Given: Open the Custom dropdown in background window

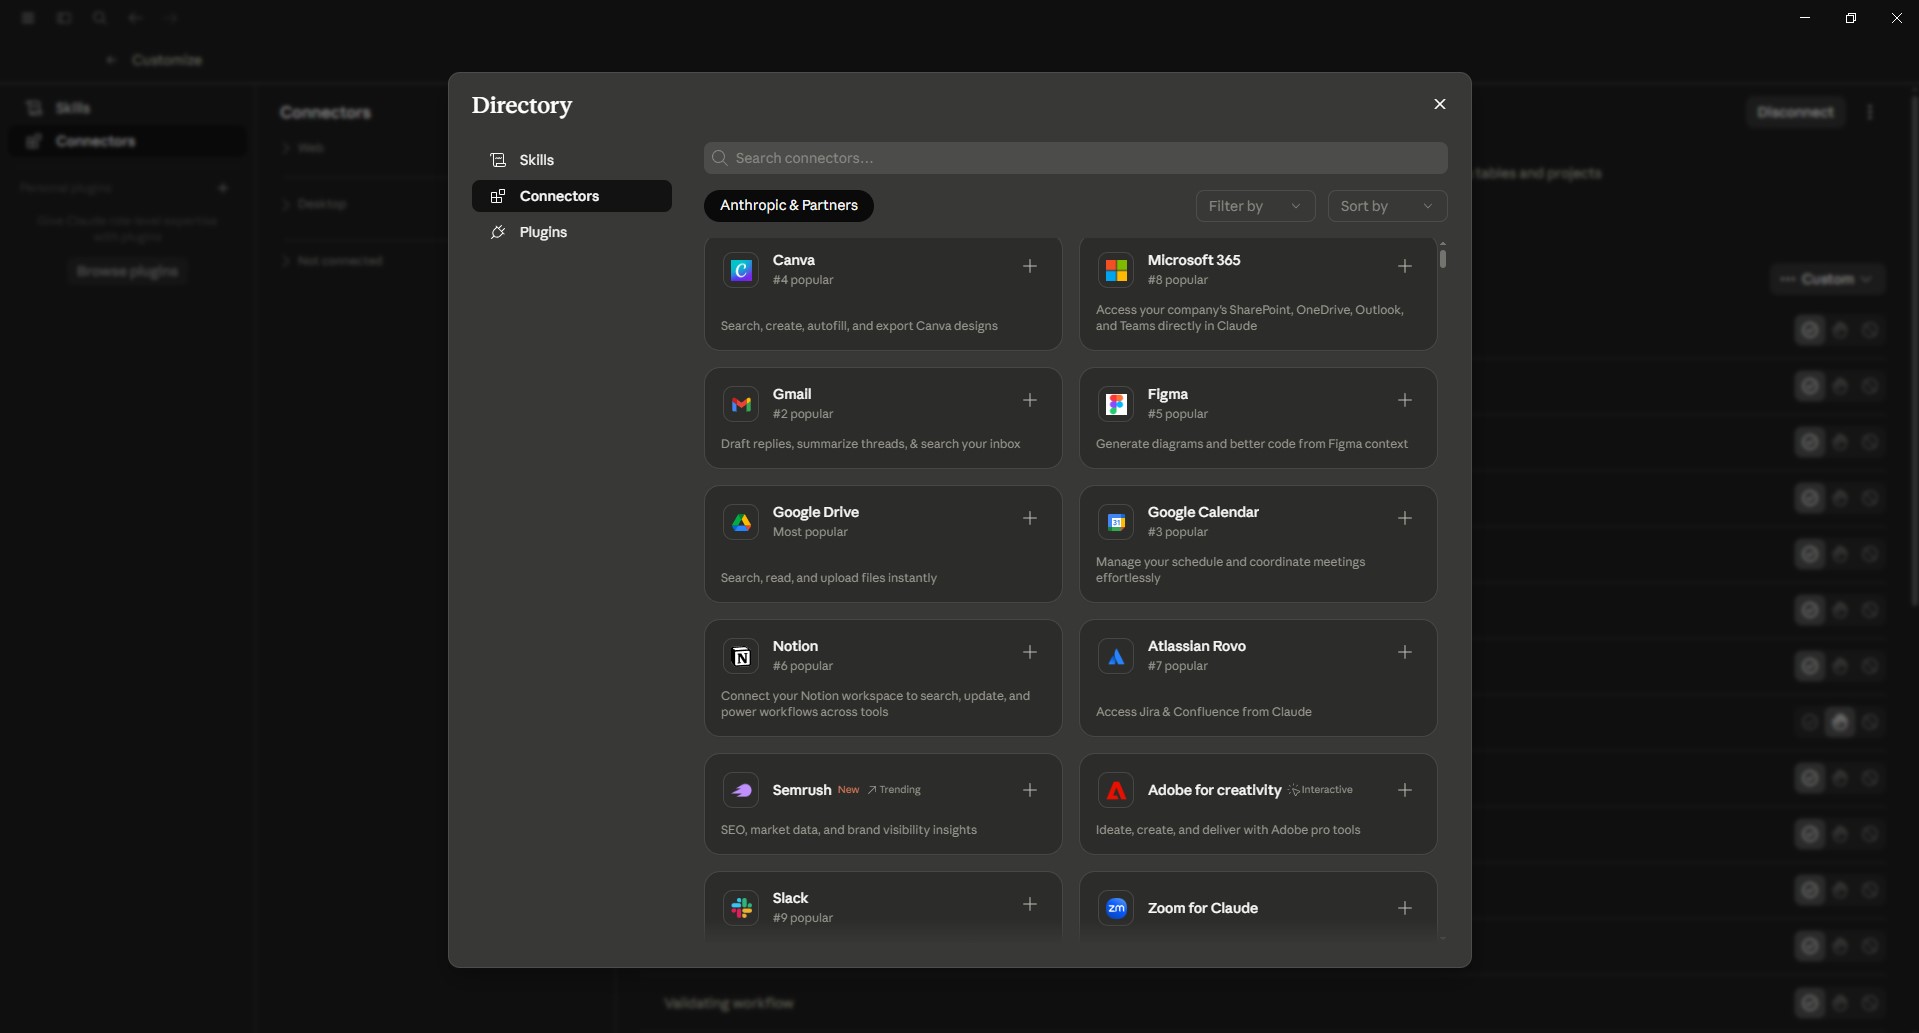Looking at the screenshot, I should coord(1827,279).
